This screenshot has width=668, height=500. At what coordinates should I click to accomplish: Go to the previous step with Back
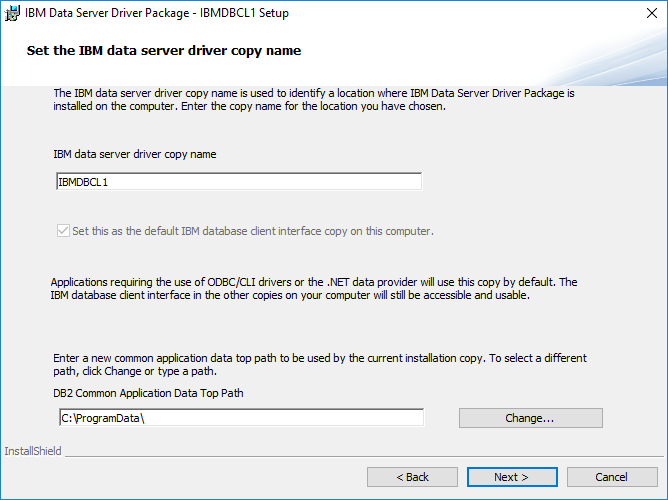pos(414,477)
